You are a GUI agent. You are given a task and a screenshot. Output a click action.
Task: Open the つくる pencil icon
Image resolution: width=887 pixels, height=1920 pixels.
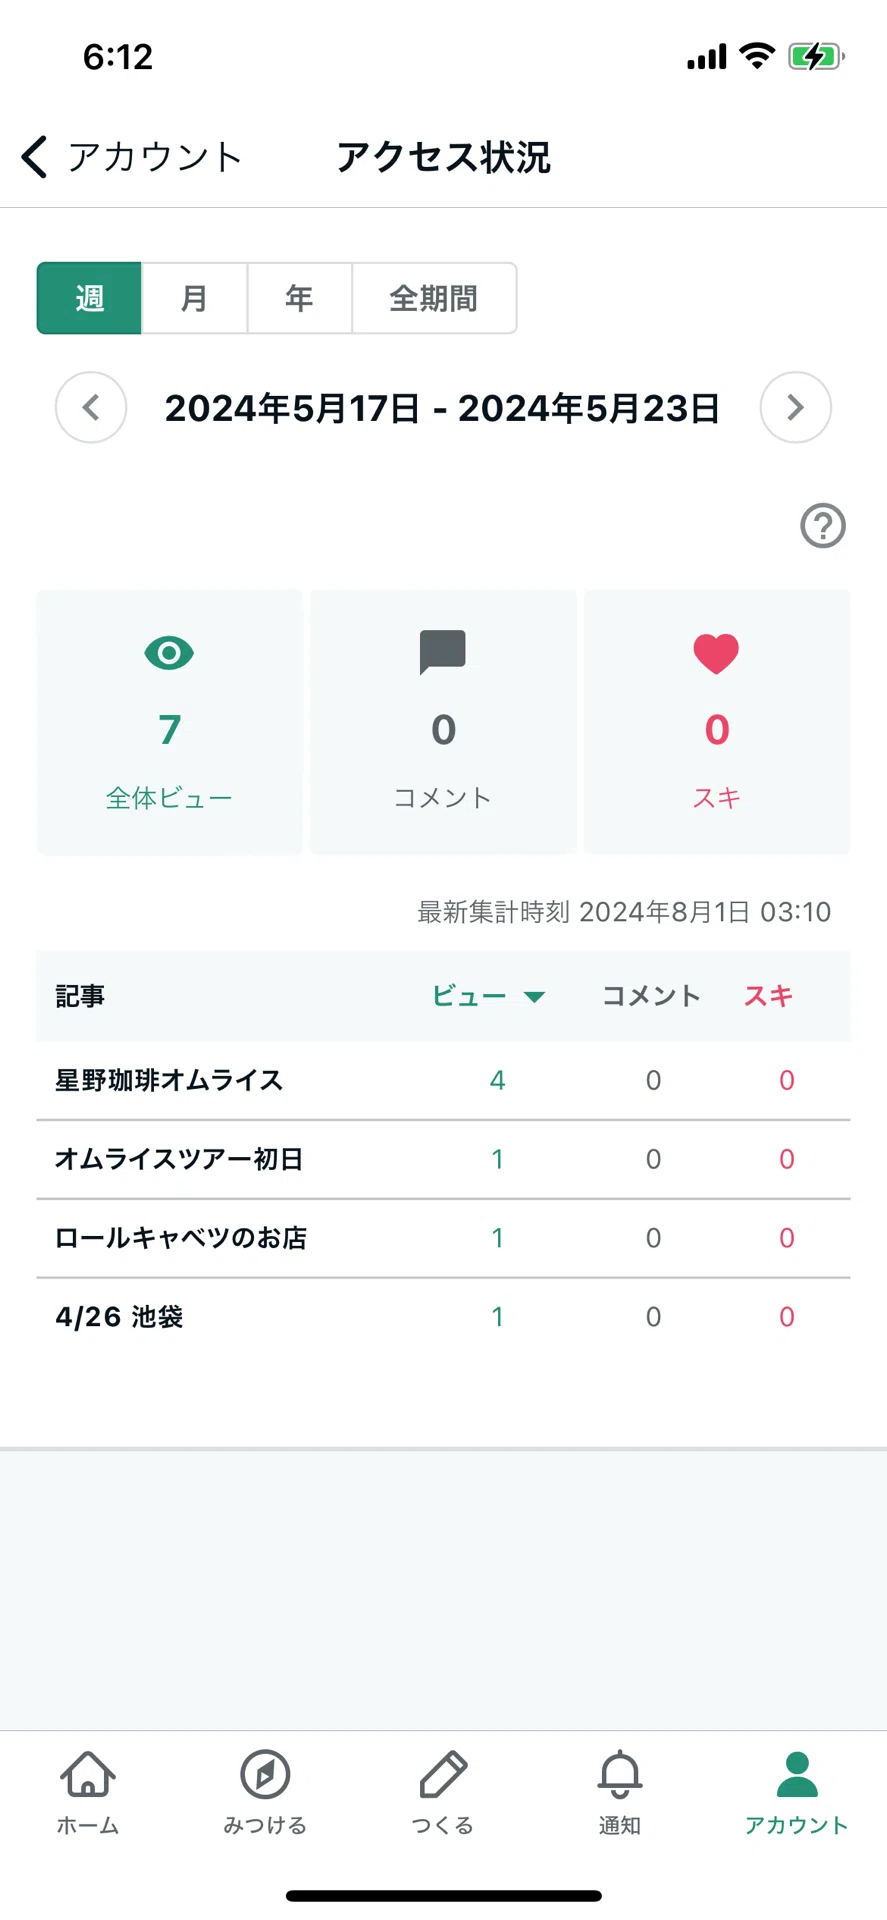pos(443,1775)
